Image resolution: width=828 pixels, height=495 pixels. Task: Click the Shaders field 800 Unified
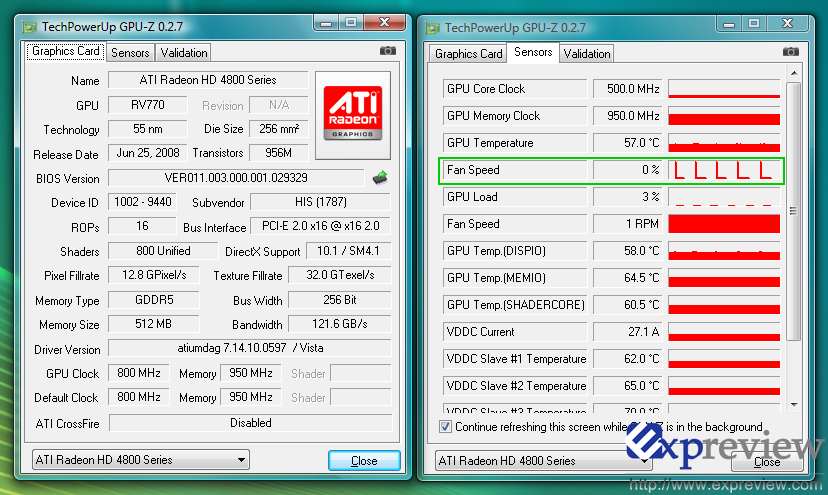point(163,250)
